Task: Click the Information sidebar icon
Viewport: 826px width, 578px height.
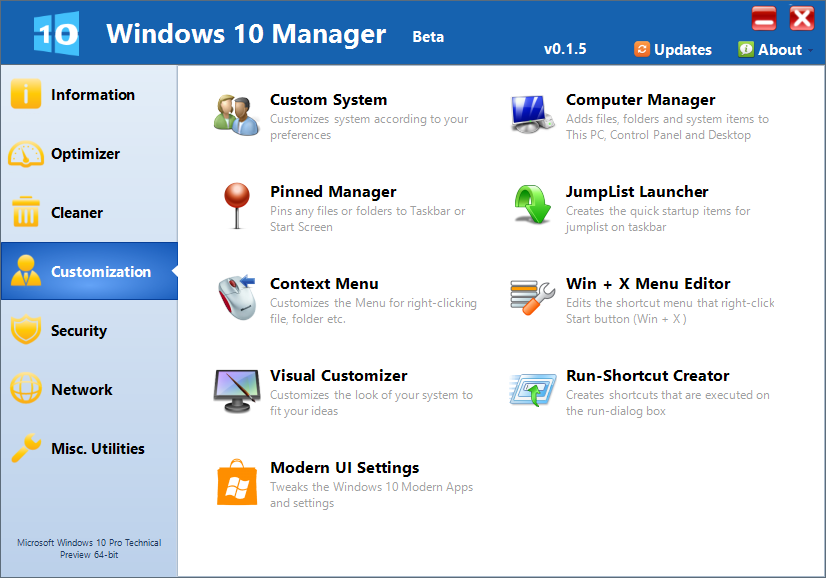Action: click(x=25, y=94)
